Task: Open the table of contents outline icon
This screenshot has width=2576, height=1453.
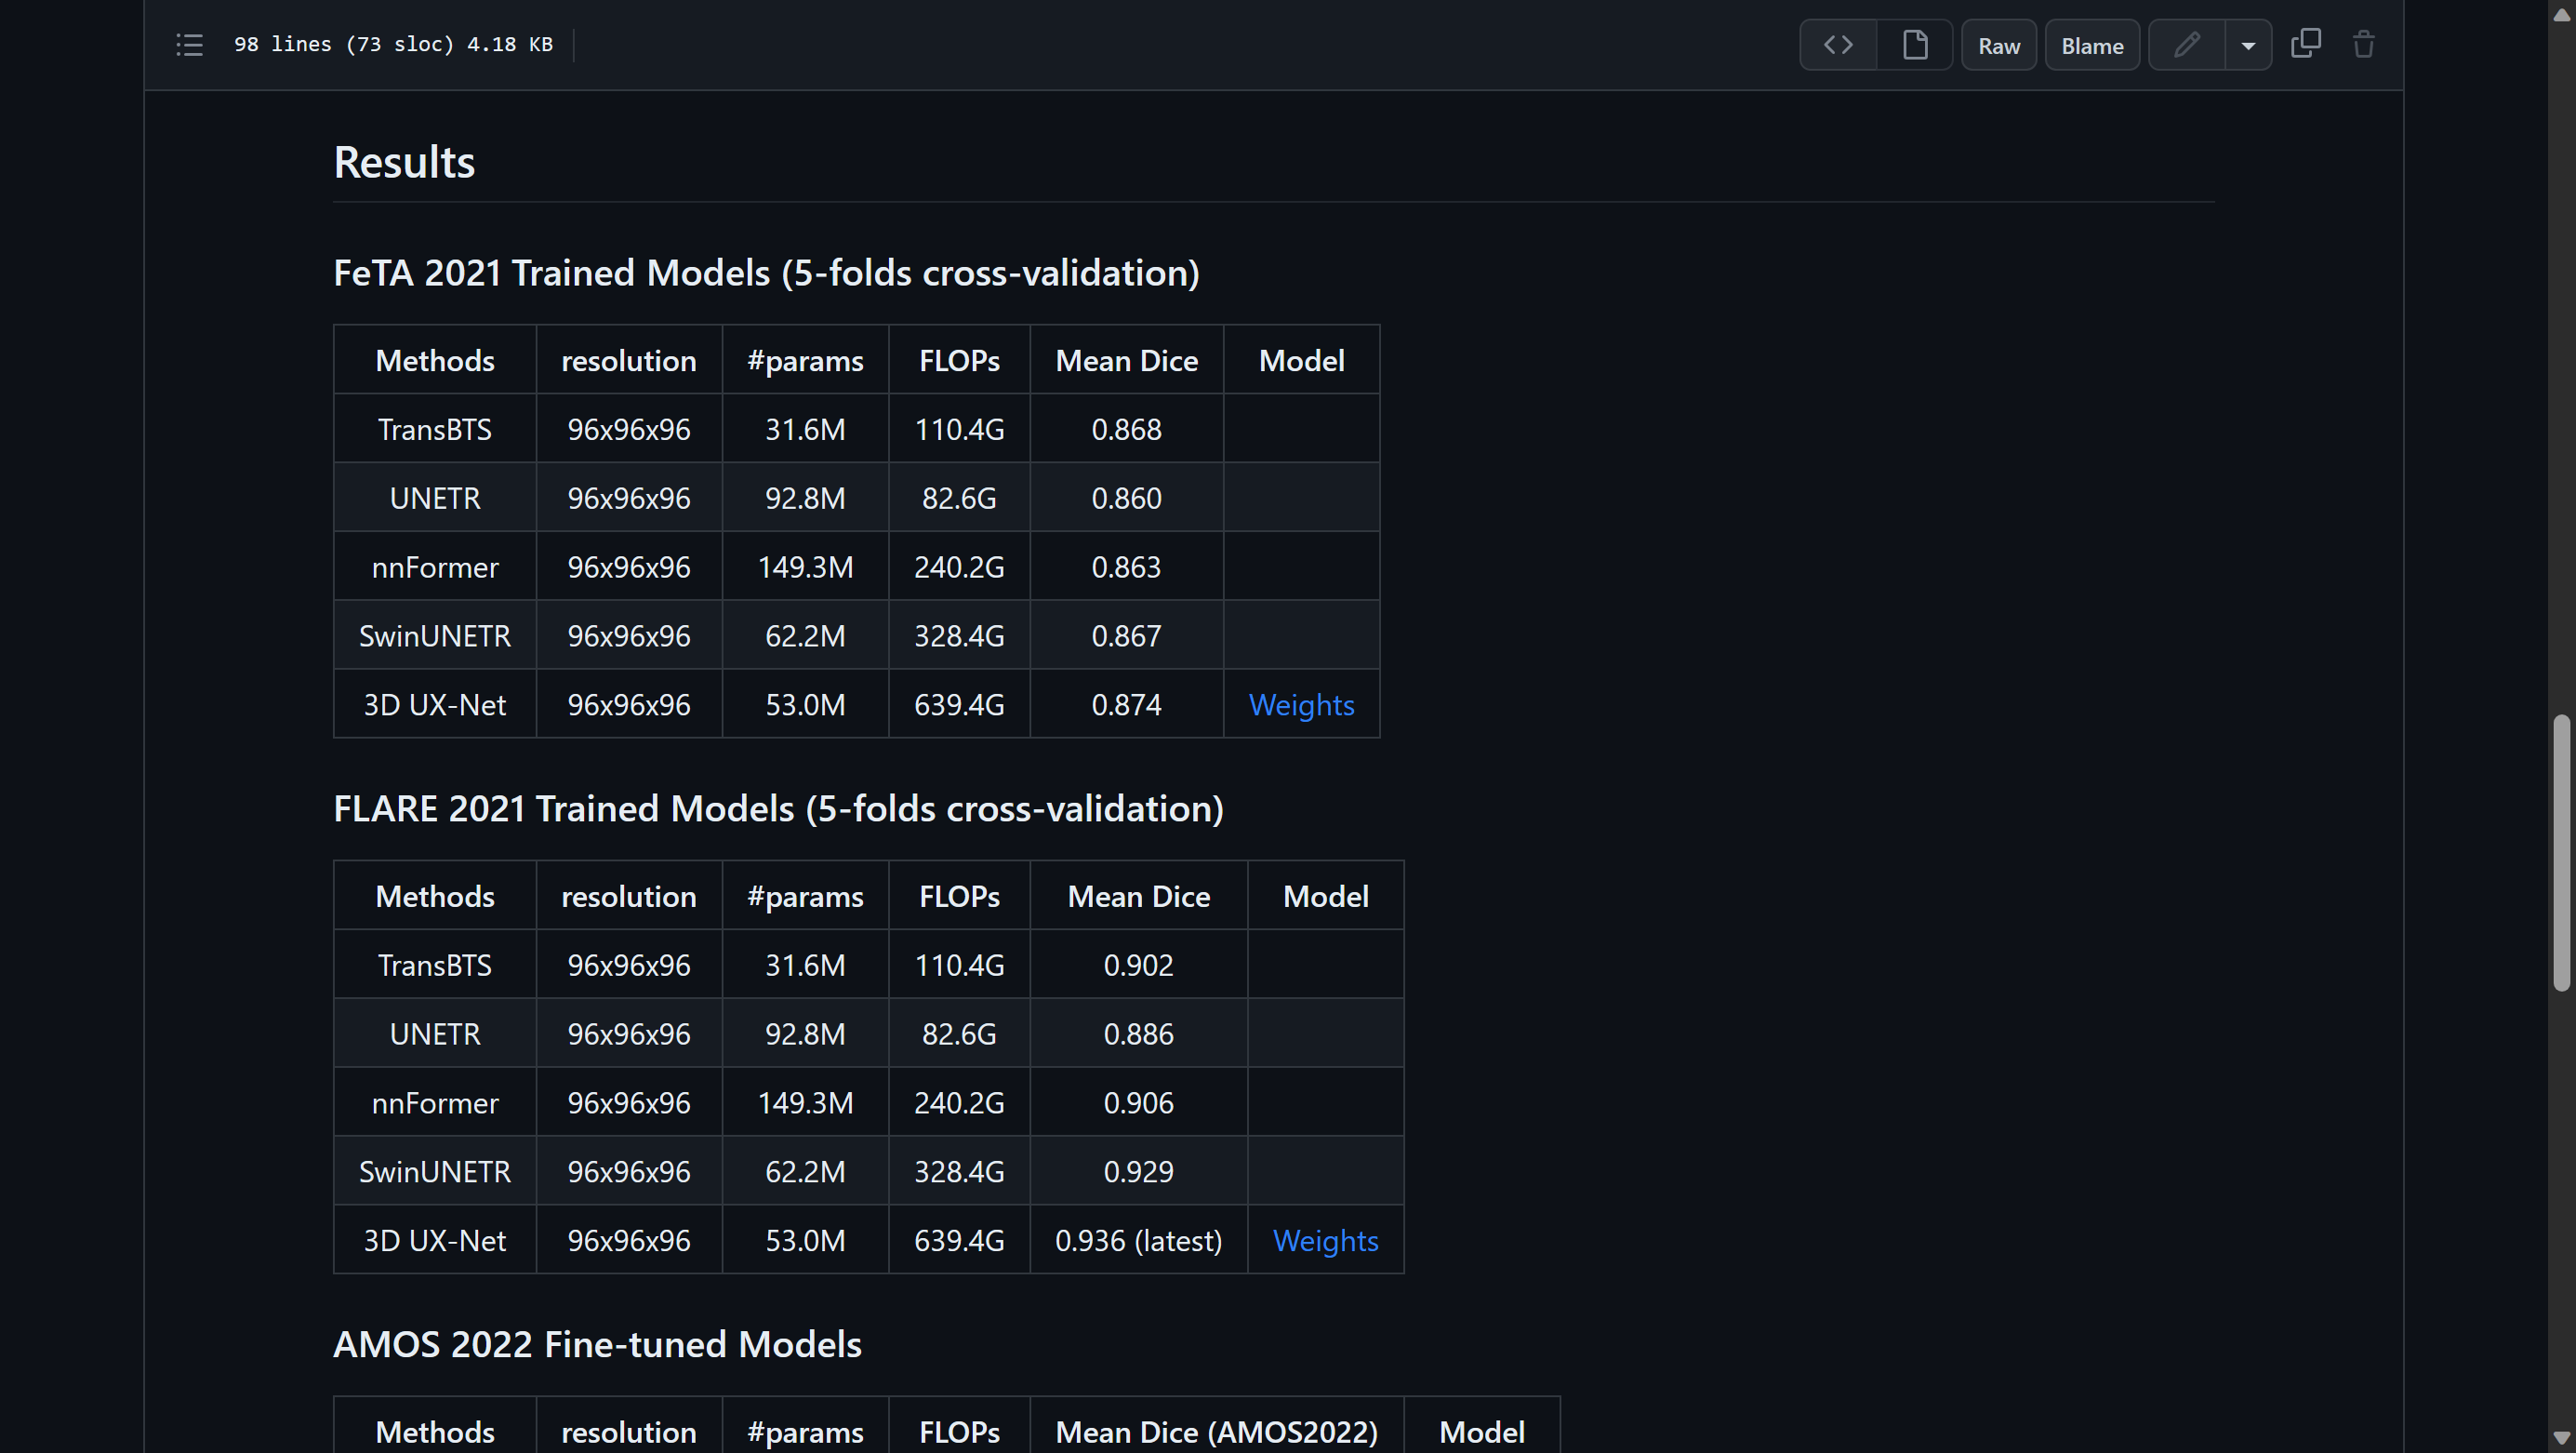Action: (189, 45)
